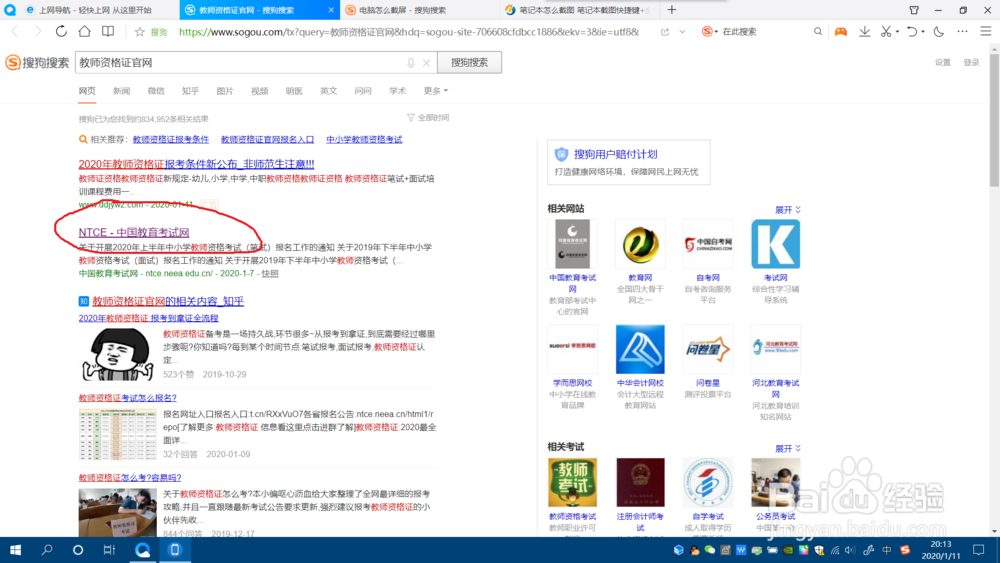Viewport: 1000px width, 563px height.
Task: Open NTCE - 中国教育考试网 result
Action: point(134,232)
